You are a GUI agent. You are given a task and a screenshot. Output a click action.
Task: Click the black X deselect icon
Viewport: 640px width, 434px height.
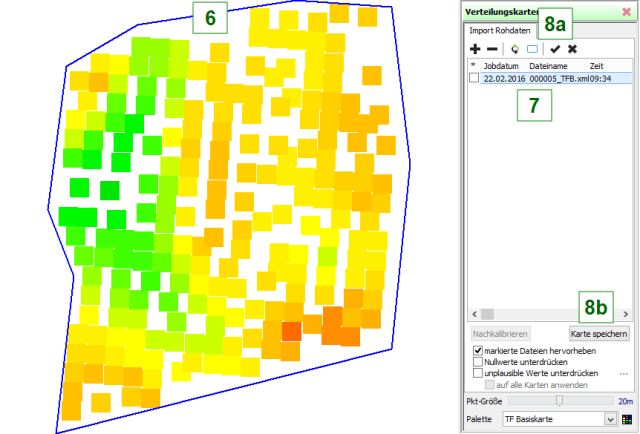[572, 48]
